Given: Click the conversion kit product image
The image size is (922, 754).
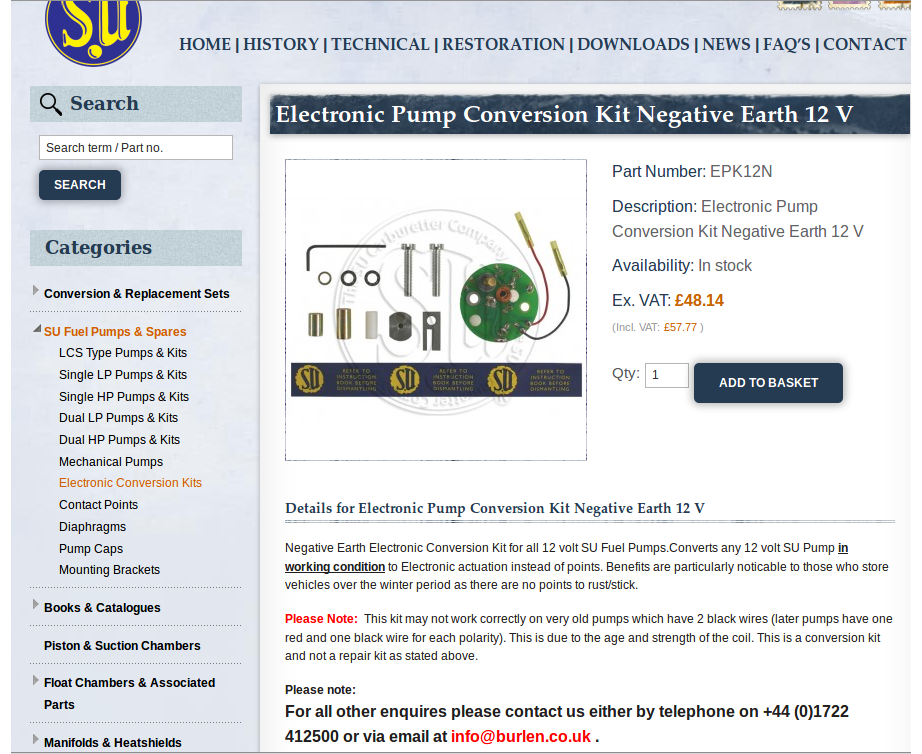Looking at the screenshot, I should tap(436, 310).
